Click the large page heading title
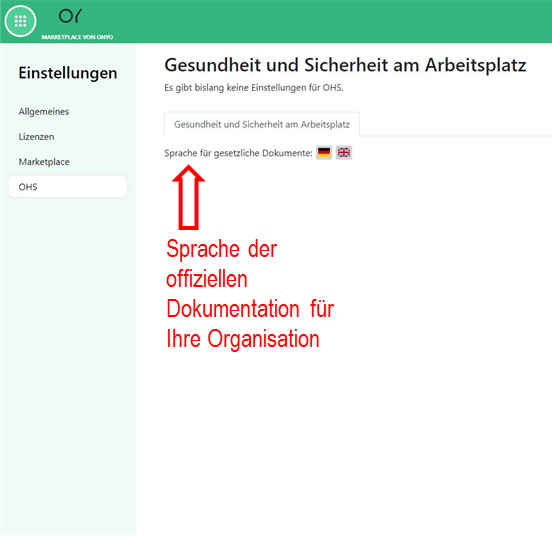This screenshot has width=552, height=540. pos(345,65)
